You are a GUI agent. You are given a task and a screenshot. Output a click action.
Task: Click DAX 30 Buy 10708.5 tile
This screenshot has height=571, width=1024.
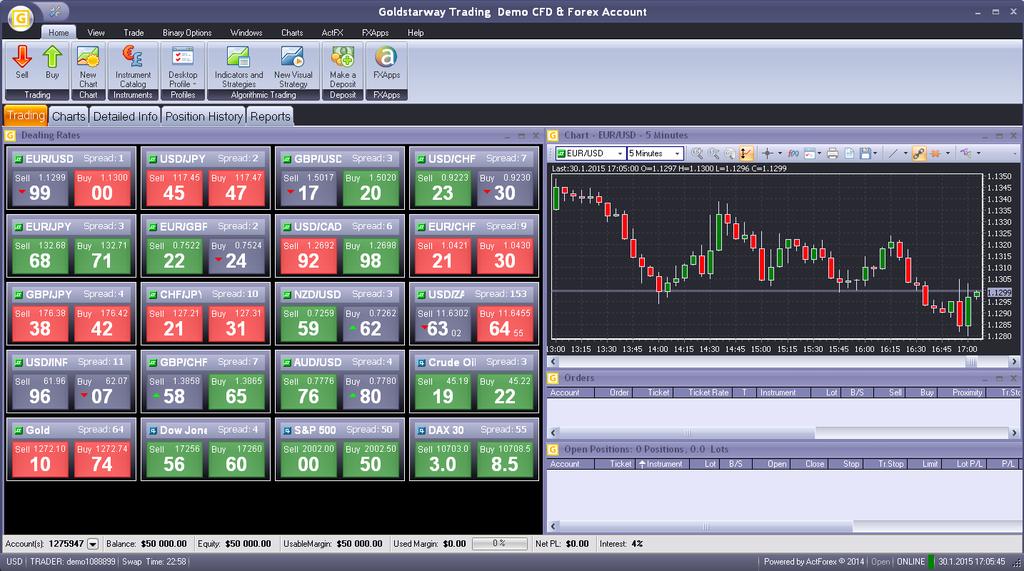click(505, 459)
